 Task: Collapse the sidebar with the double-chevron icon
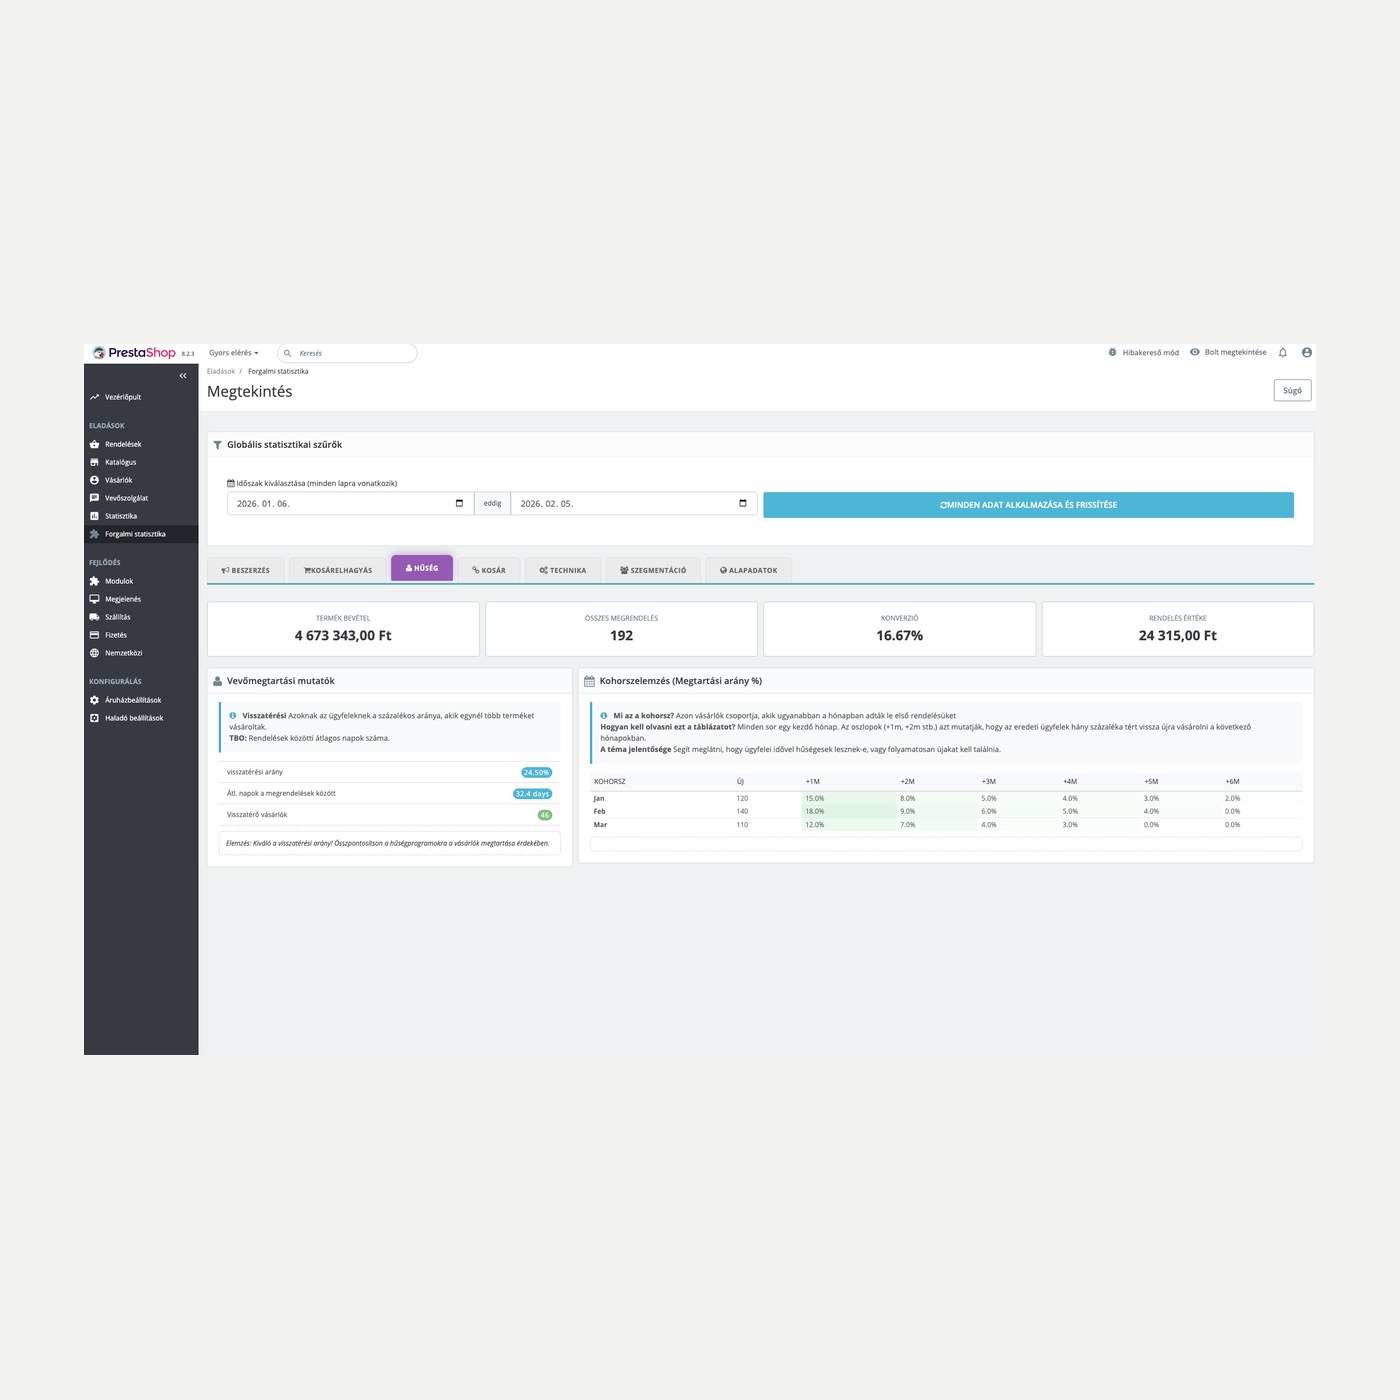pos(183,376)
